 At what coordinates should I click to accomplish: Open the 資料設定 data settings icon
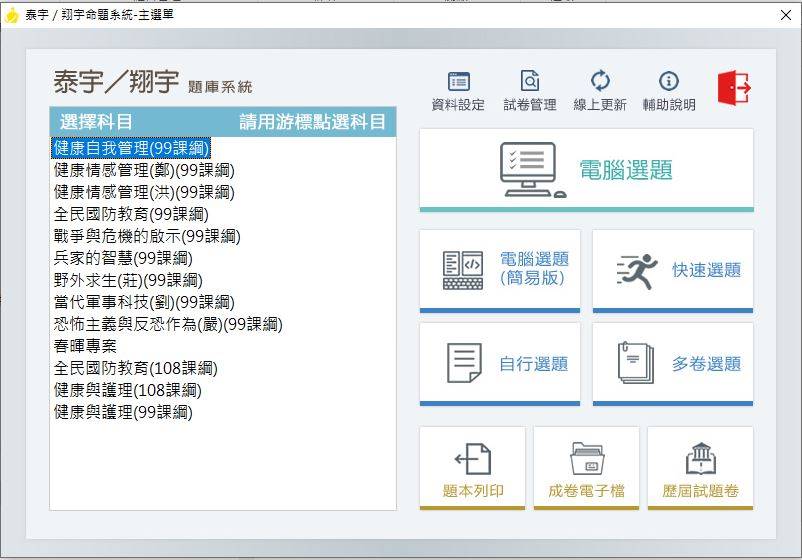pos(458,92)
